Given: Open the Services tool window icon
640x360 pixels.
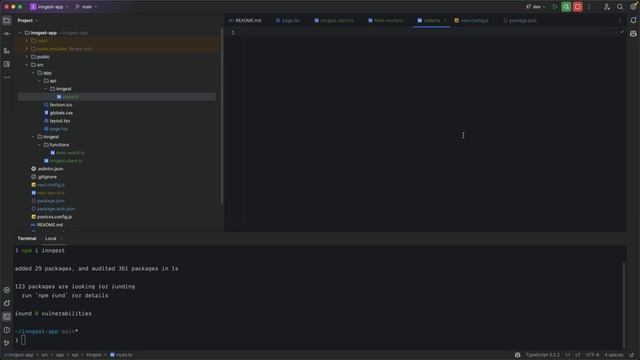Looking at the screenshot, I should [x=7, y=290].
